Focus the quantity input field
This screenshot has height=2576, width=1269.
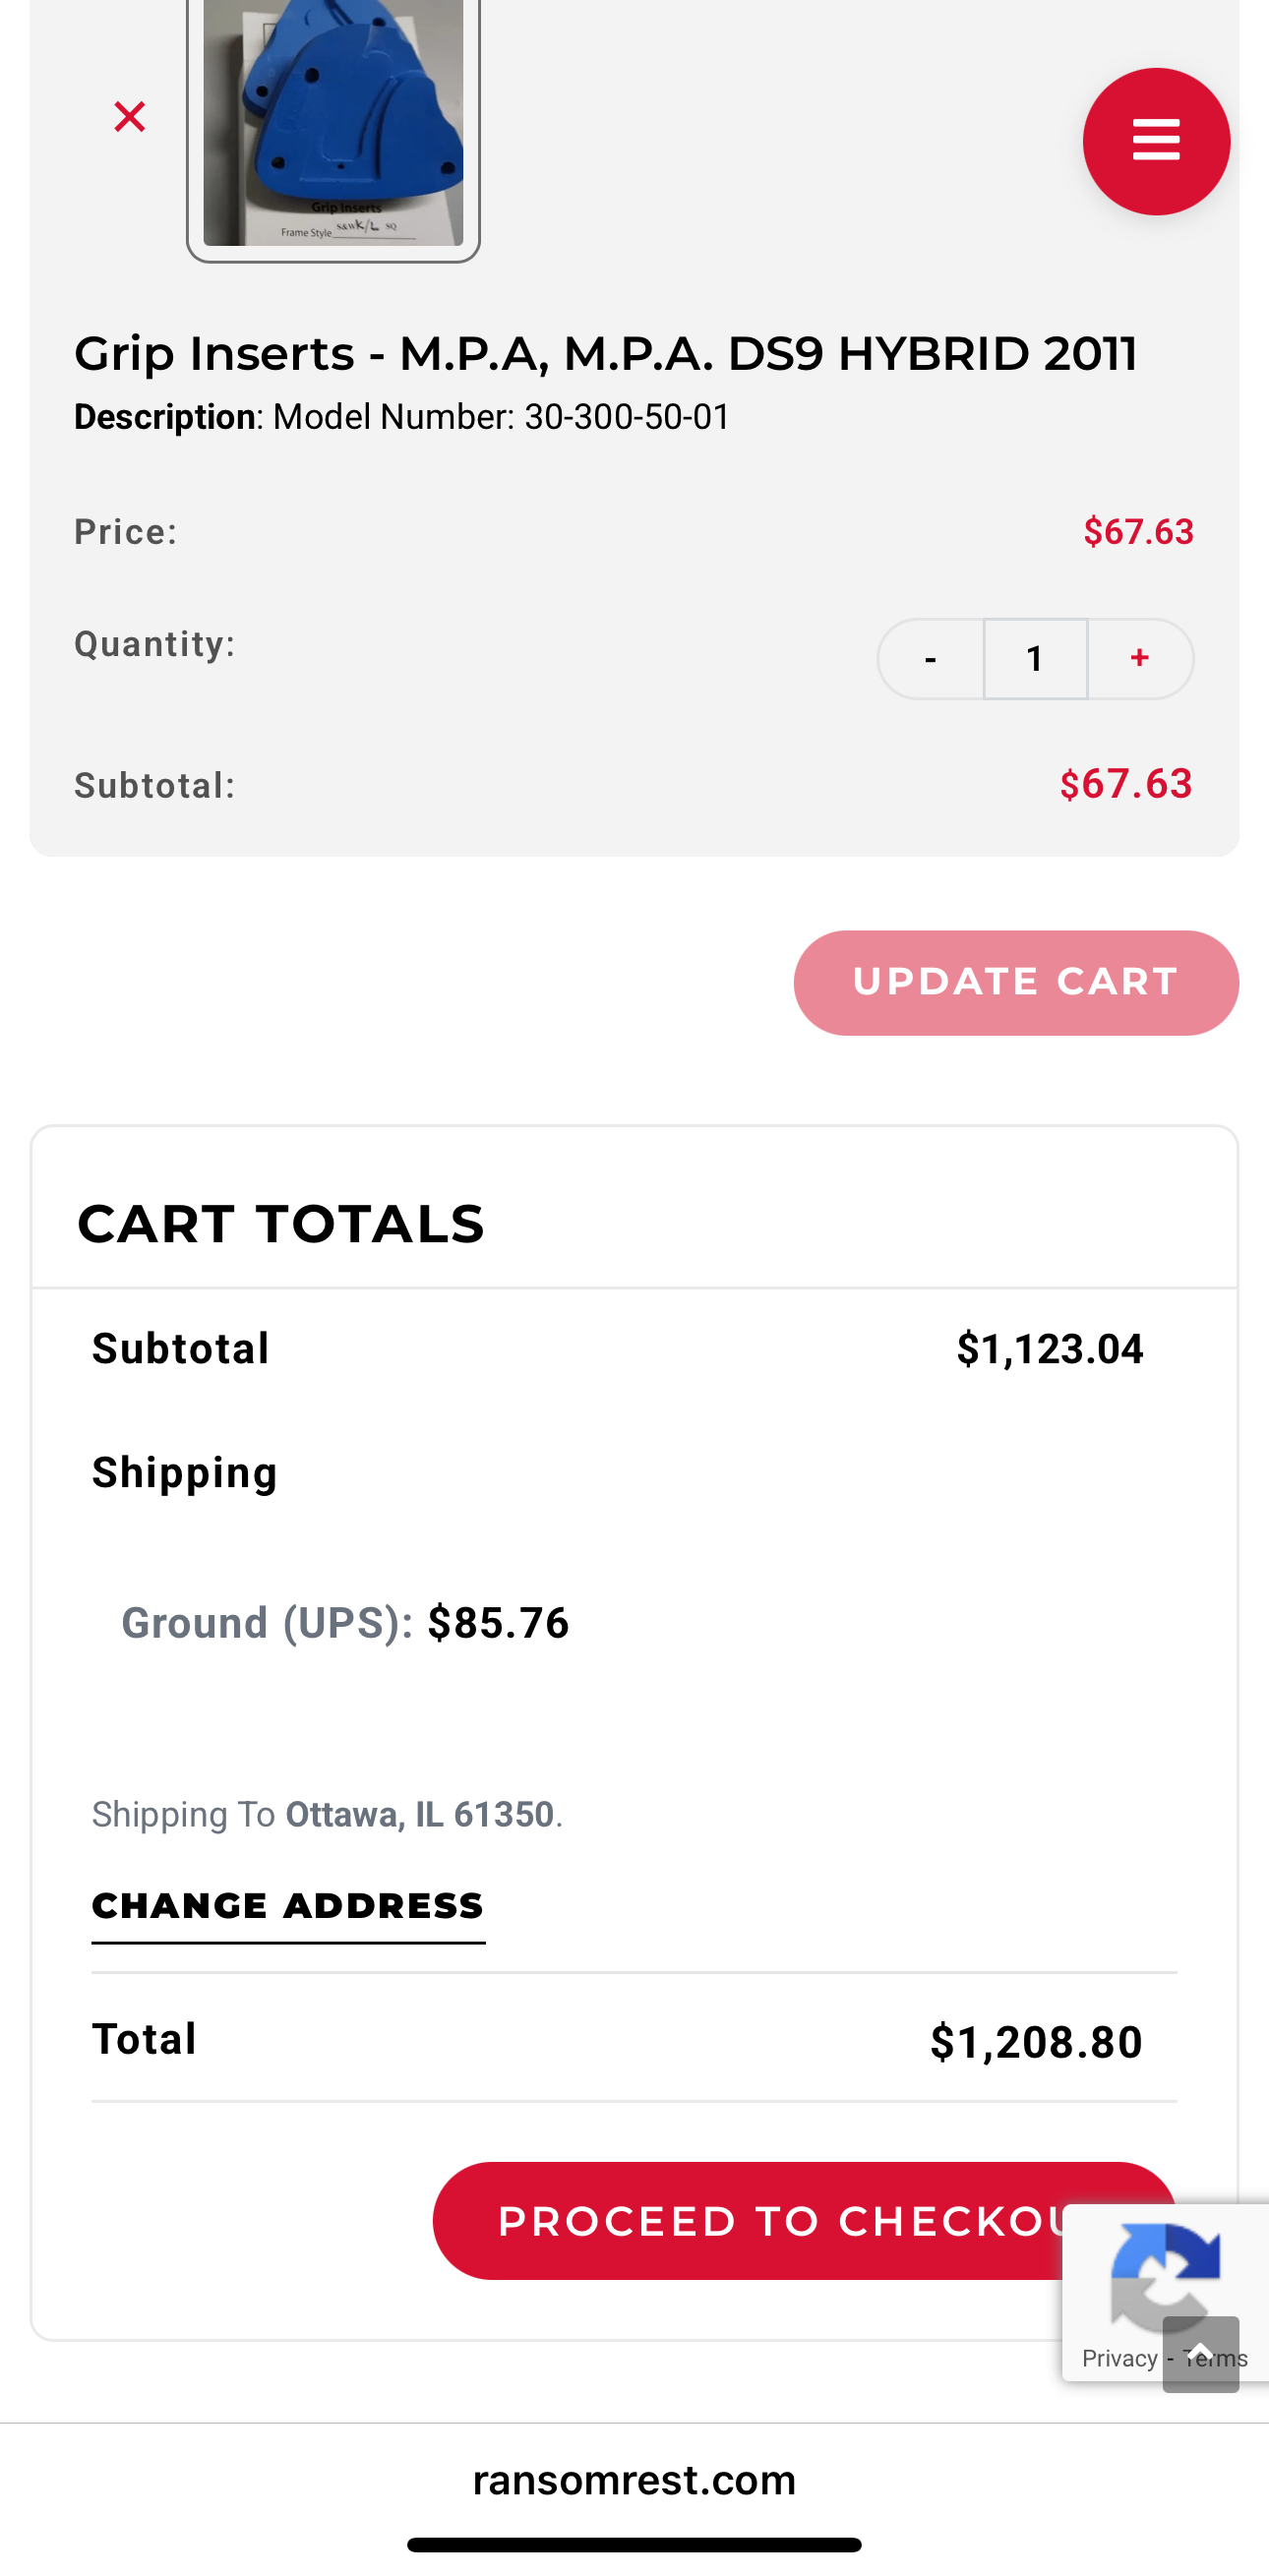point(1035,659)
